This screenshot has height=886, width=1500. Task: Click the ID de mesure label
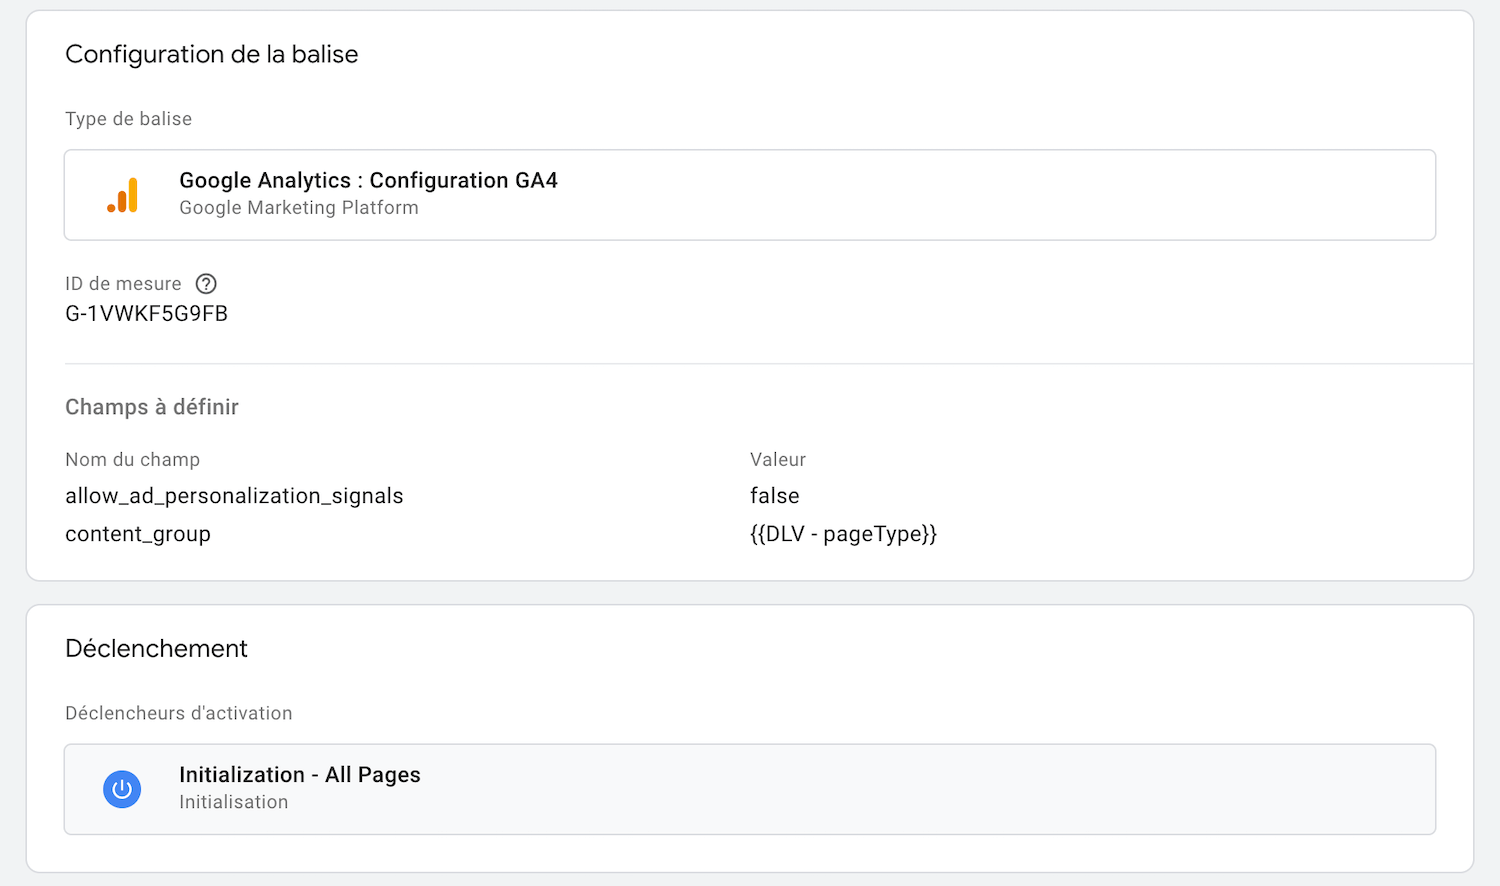(x=124, y=284)
